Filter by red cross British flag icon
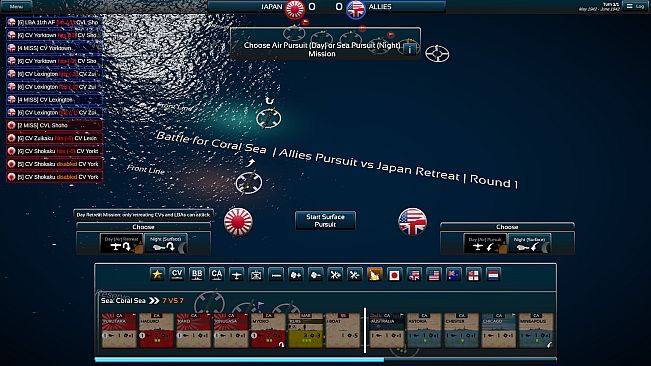The height and width of the screenshot is (366, 651). pyautogui.click(x=473, y=274)
